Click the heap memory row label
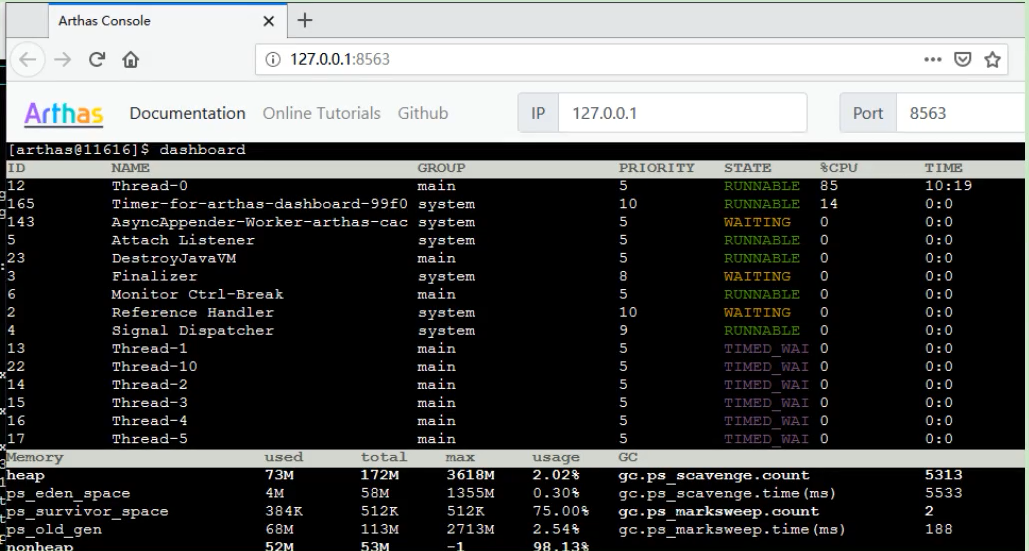Image resolution: width=1029 pixels, height=551 pixels. [26, 475]
